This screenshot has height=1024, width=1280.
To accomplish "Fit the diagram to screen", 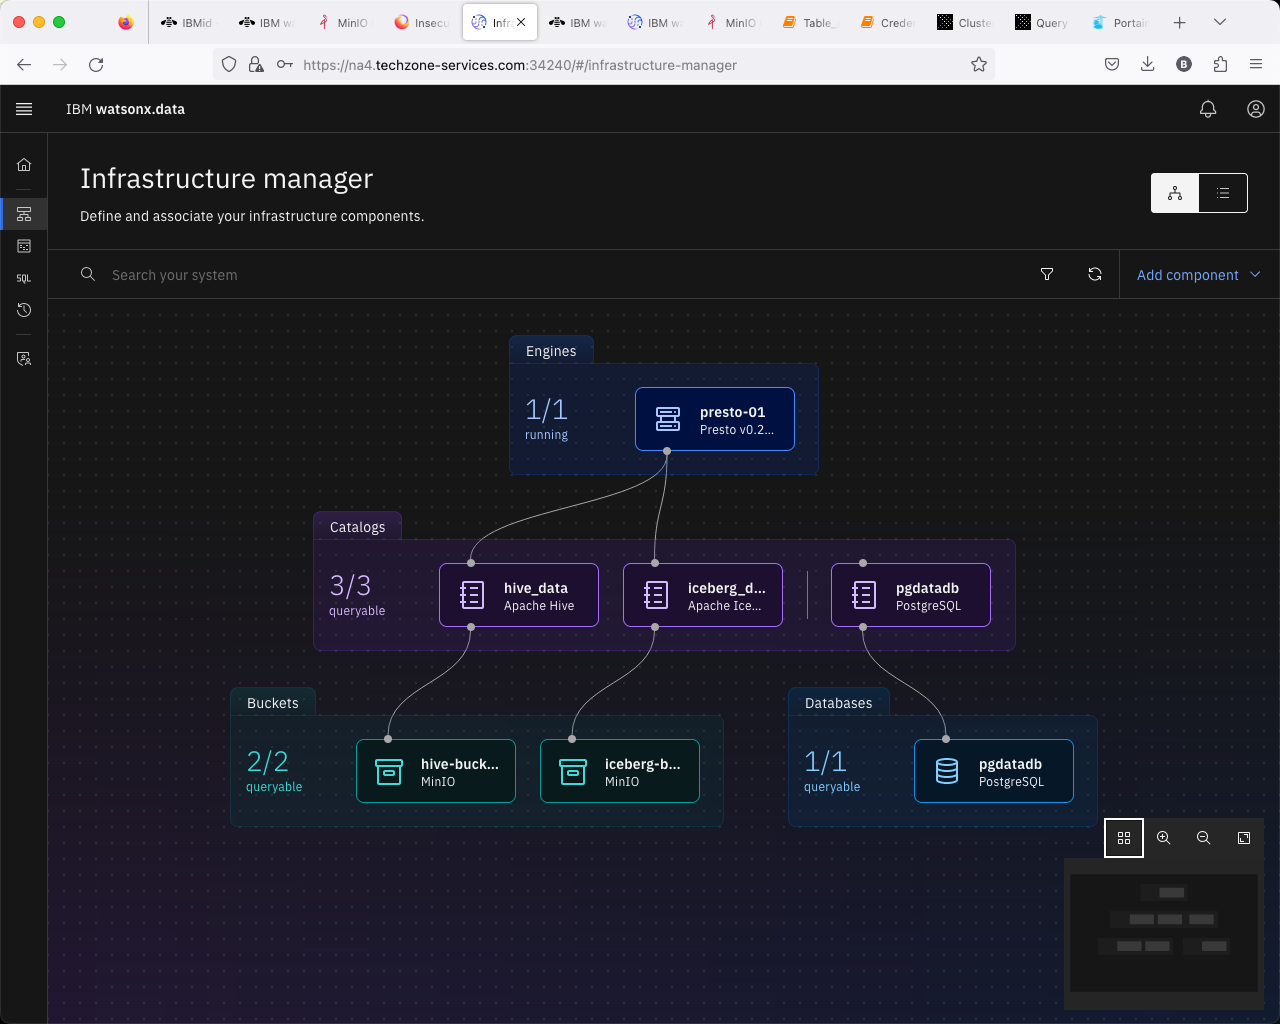I will (x=1244, y=838).
